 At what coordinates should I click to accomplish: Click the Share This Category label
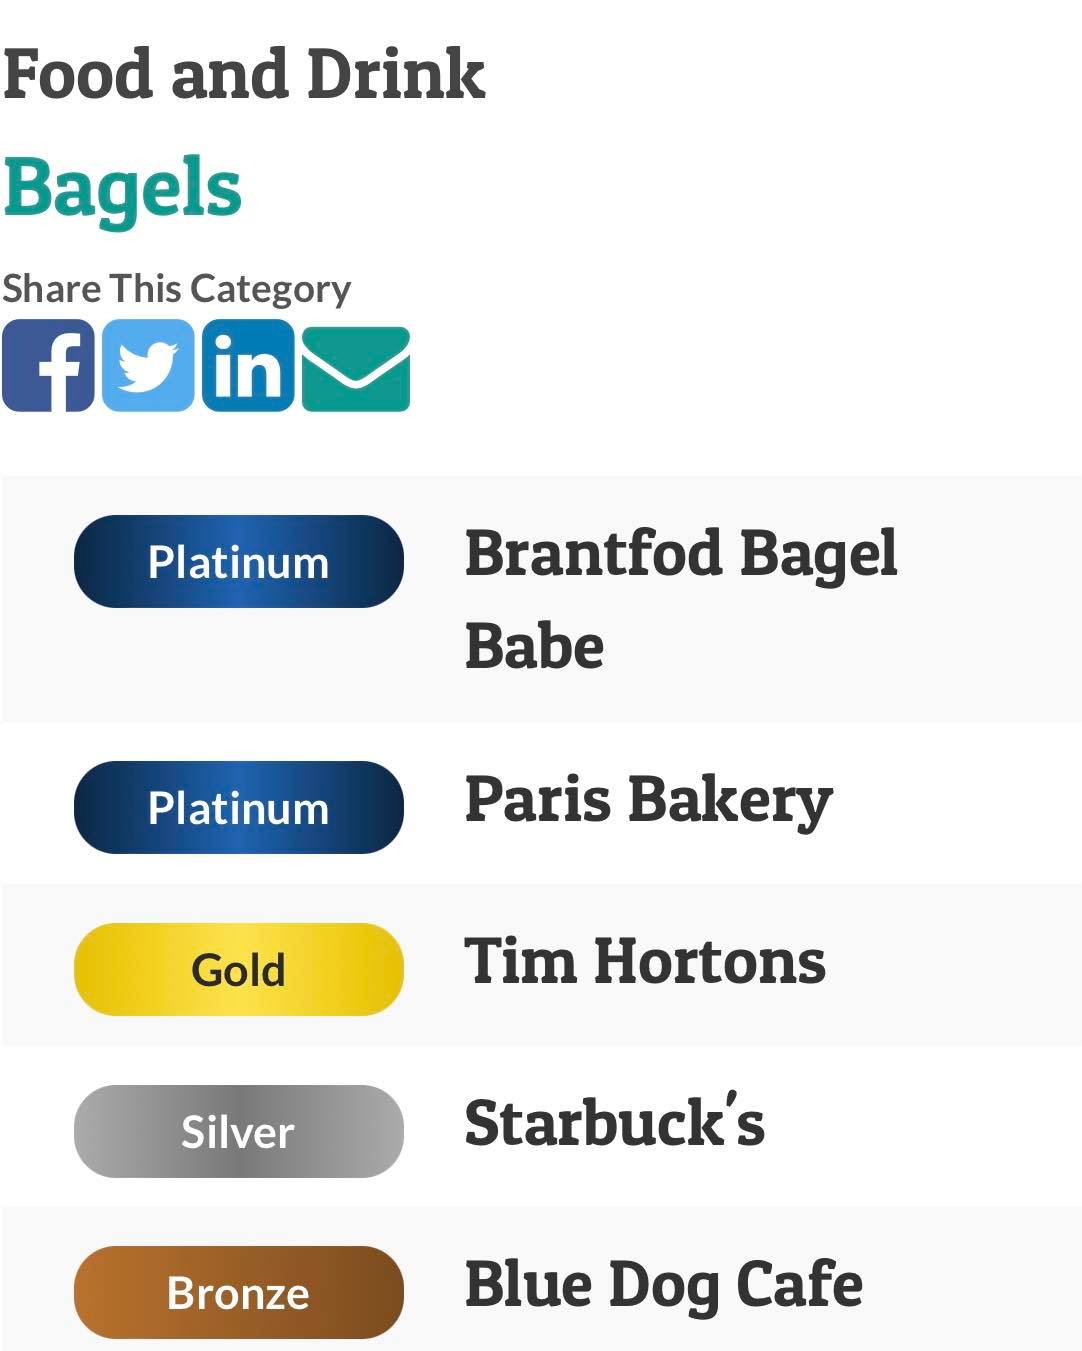(x=176, y=289)
